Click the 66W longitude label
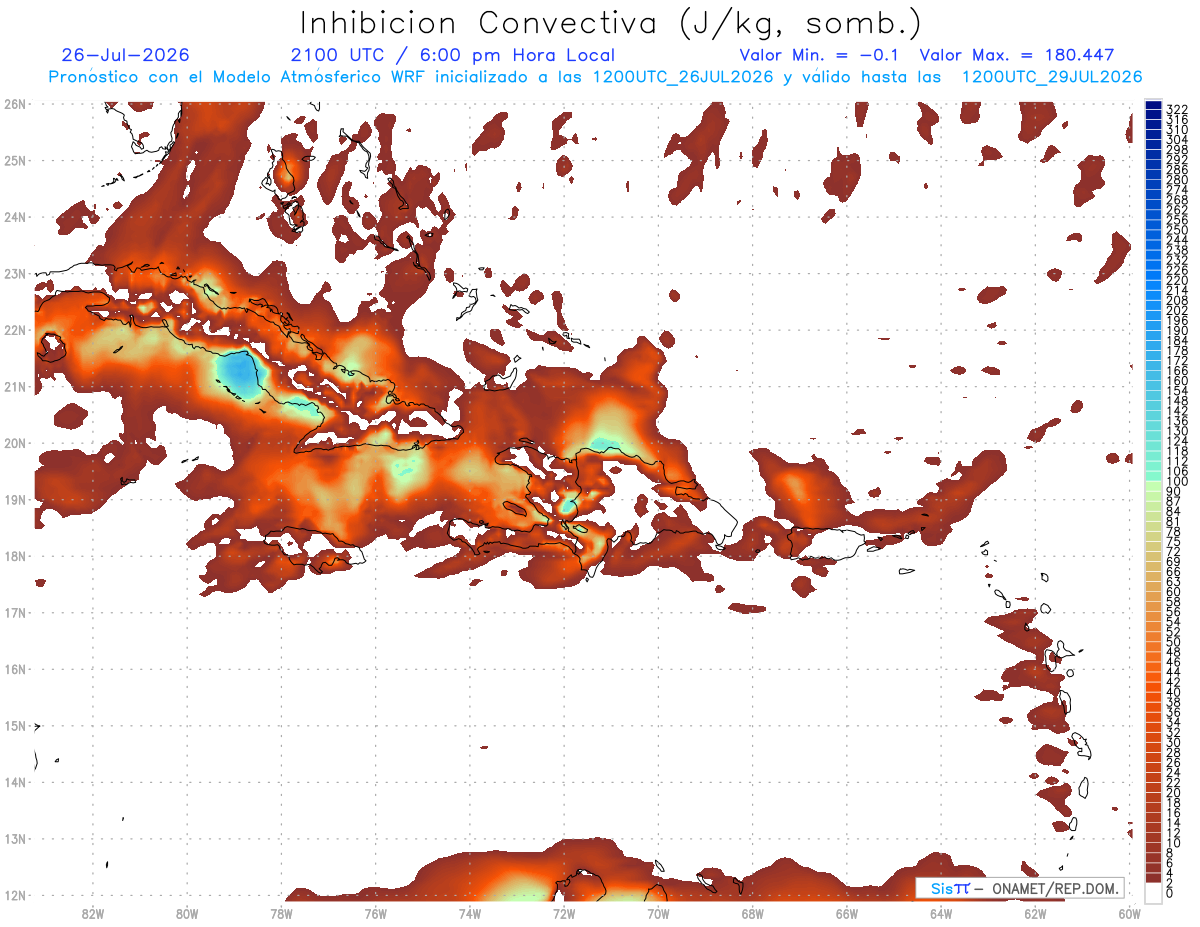The image size is (1200, 927). [x=847, y=913]
